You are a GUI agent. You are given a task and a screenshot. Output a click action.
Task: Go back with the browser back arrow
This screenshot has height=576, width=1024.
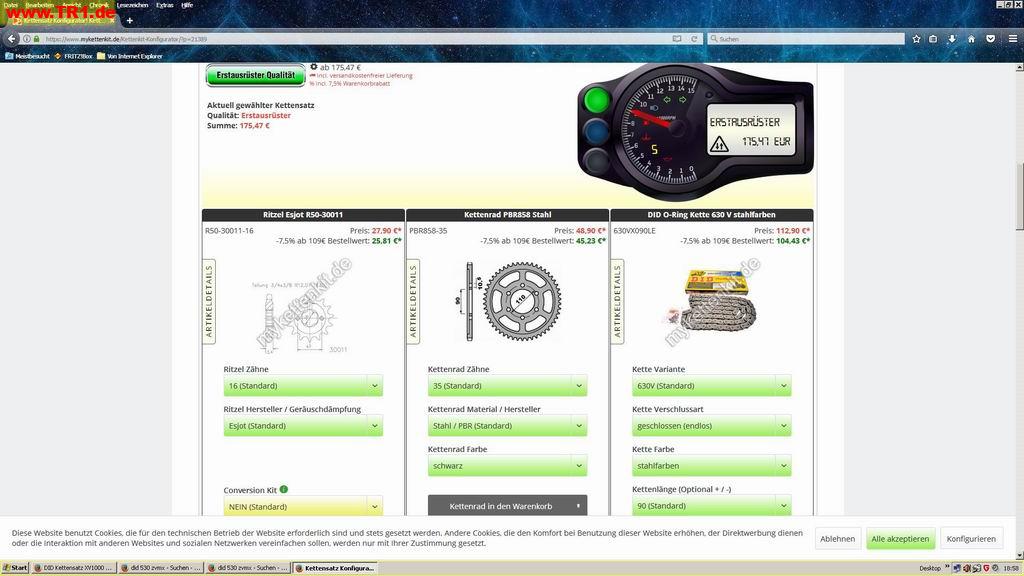(11, 39)
